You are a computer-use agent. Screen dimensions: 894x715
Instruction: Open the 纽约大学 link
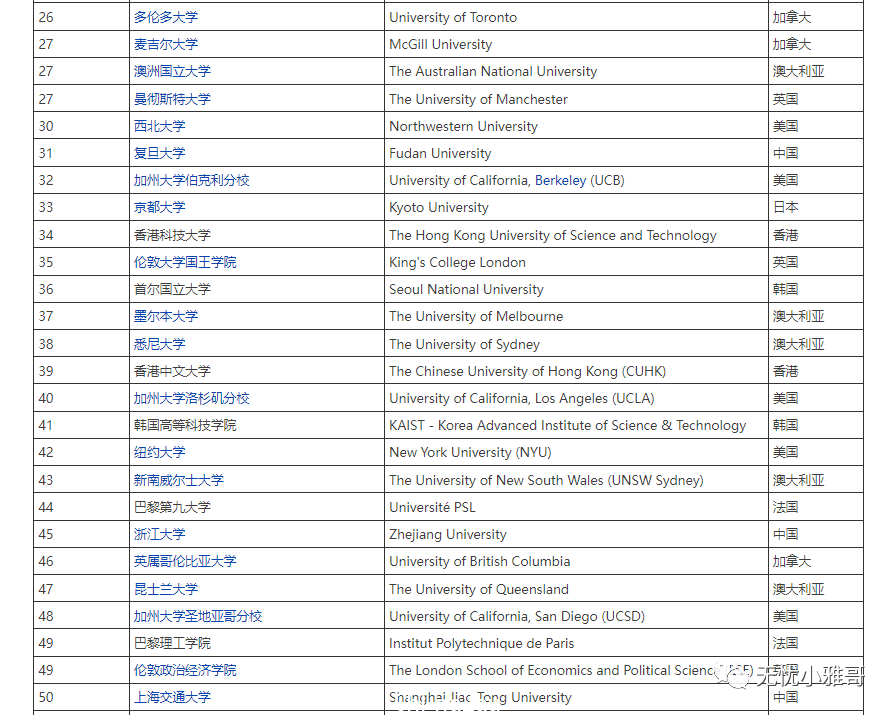click(159, 452)
